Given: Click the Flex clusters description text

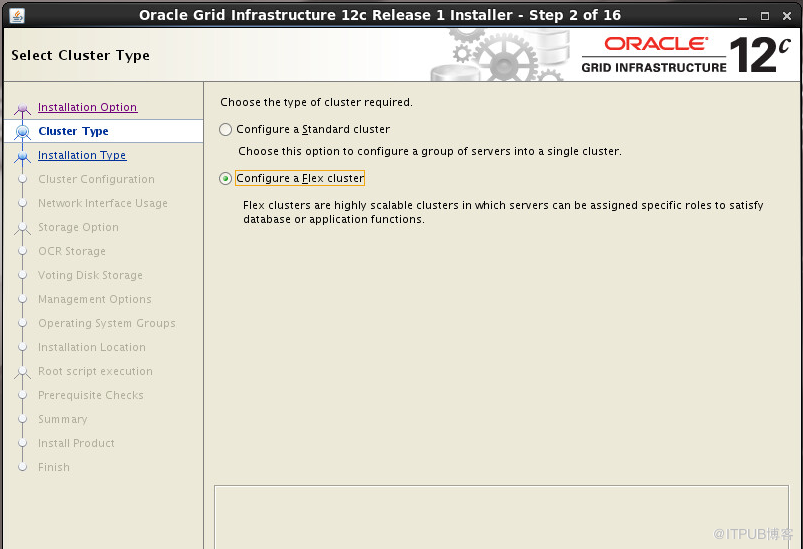Looking at the screenshot, I should pyautogui.click(x=503, y=212).
